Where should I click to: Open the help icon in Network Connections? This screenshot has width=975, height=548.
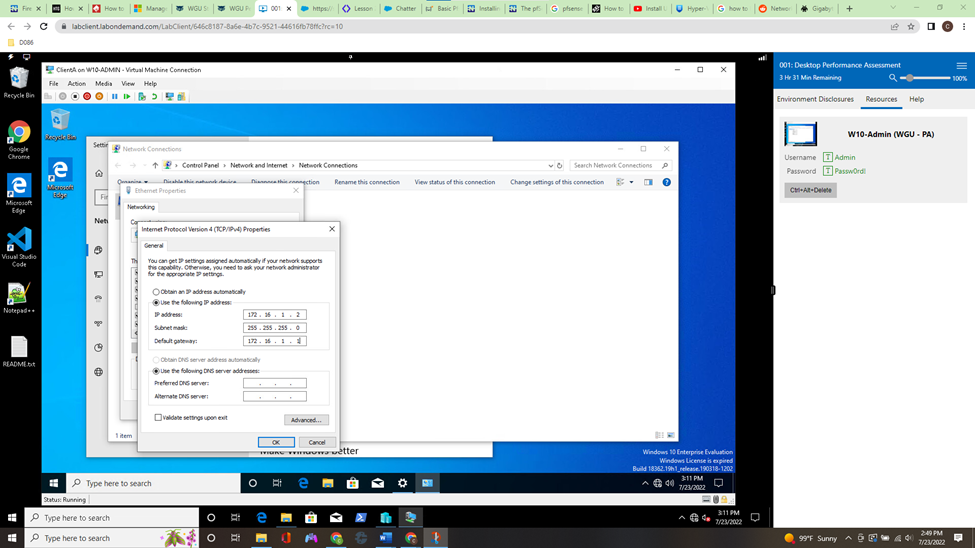[x=667, y=182]
